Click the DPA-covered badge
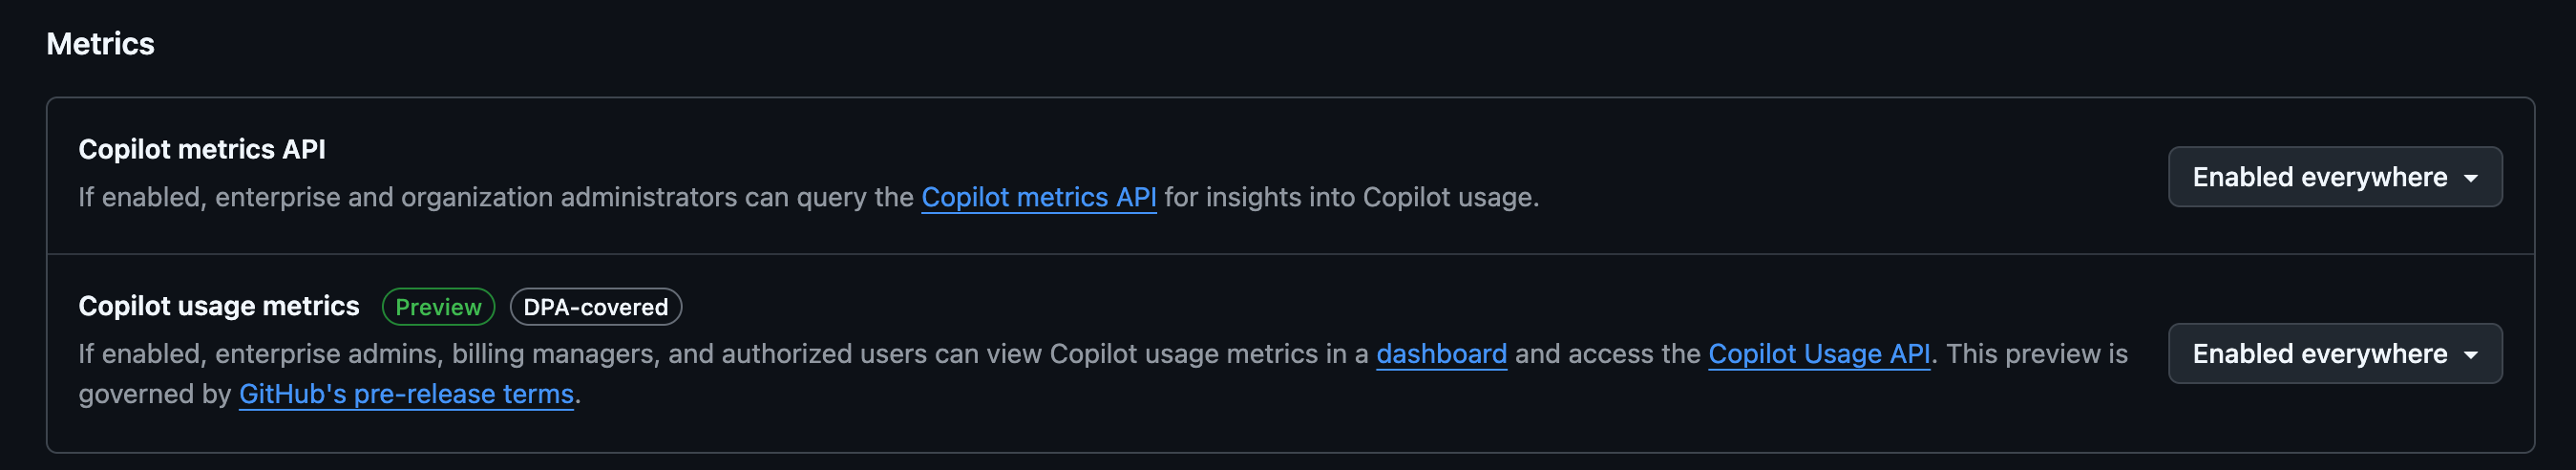Viewport: 2576px width, 470px height. [595, 307]
